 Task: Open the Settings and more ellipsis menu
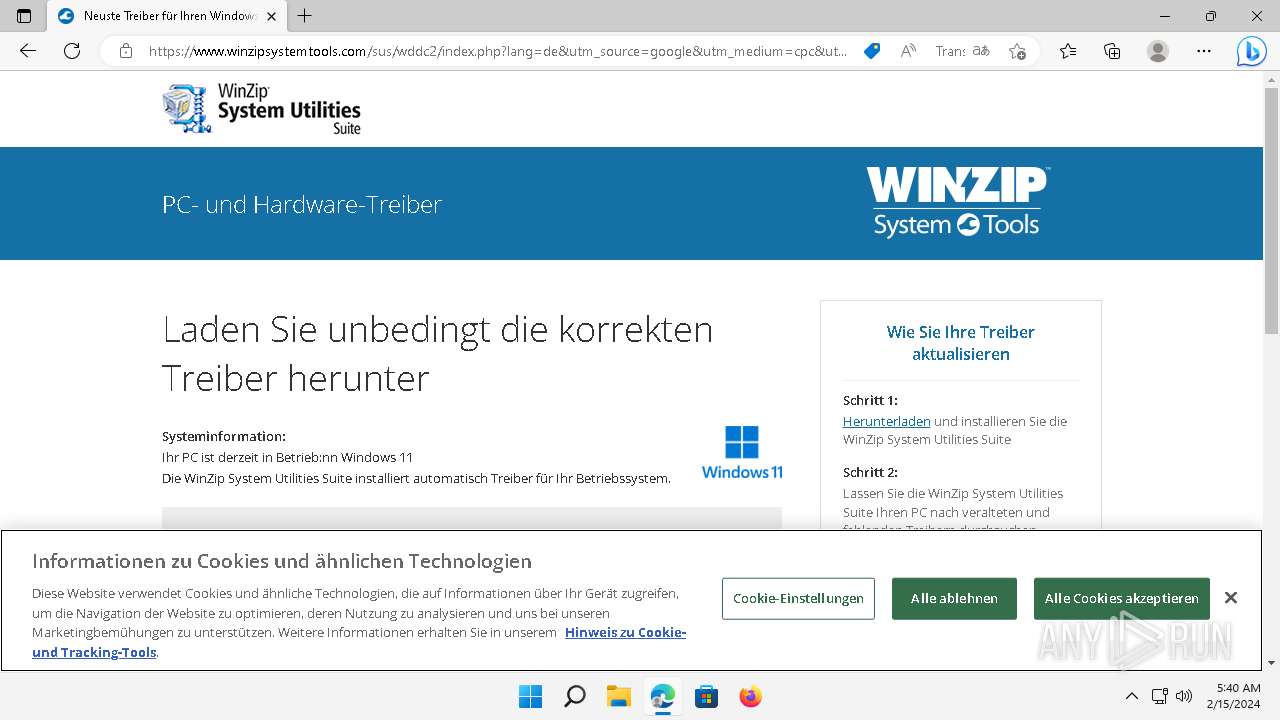(x=1204, y=51)
